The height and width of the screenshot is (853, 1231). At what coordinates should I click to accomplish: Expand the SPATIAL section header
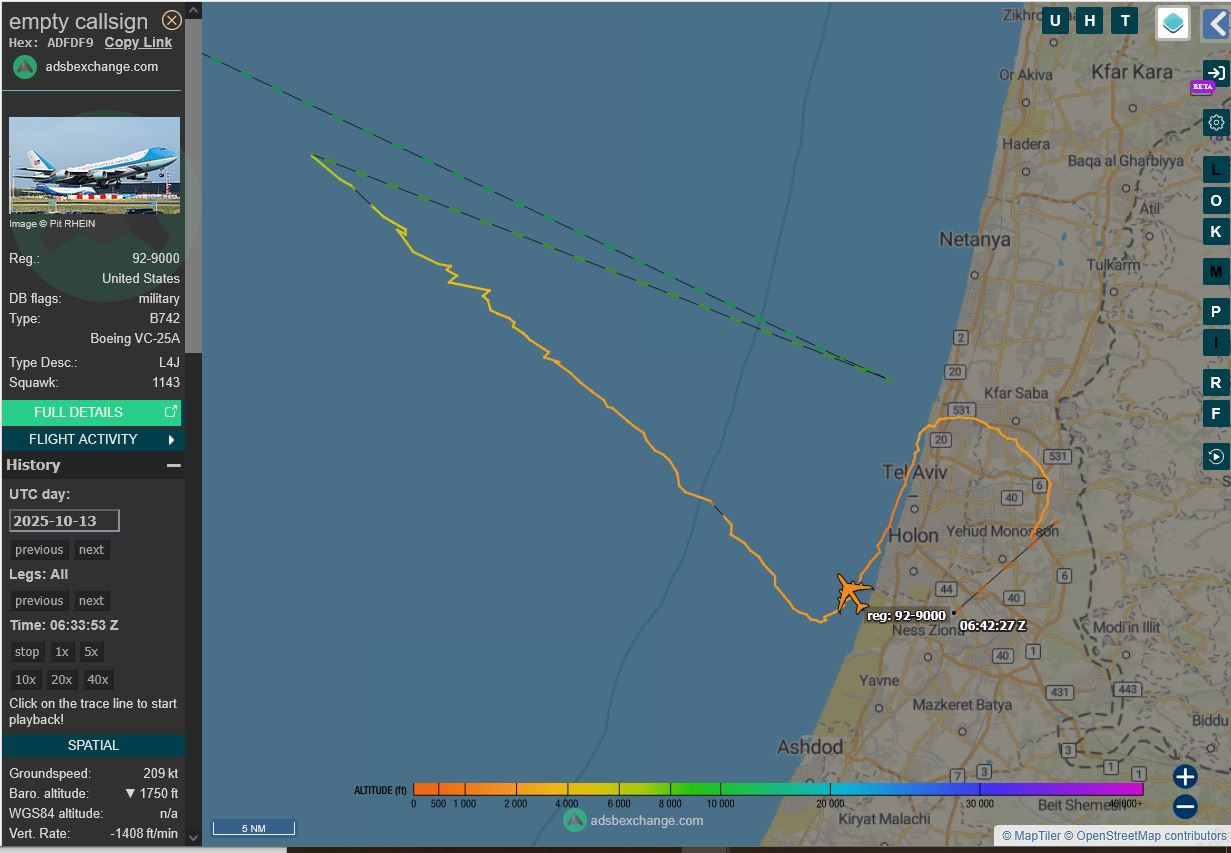pyautogui.click(x=93, y=745)
